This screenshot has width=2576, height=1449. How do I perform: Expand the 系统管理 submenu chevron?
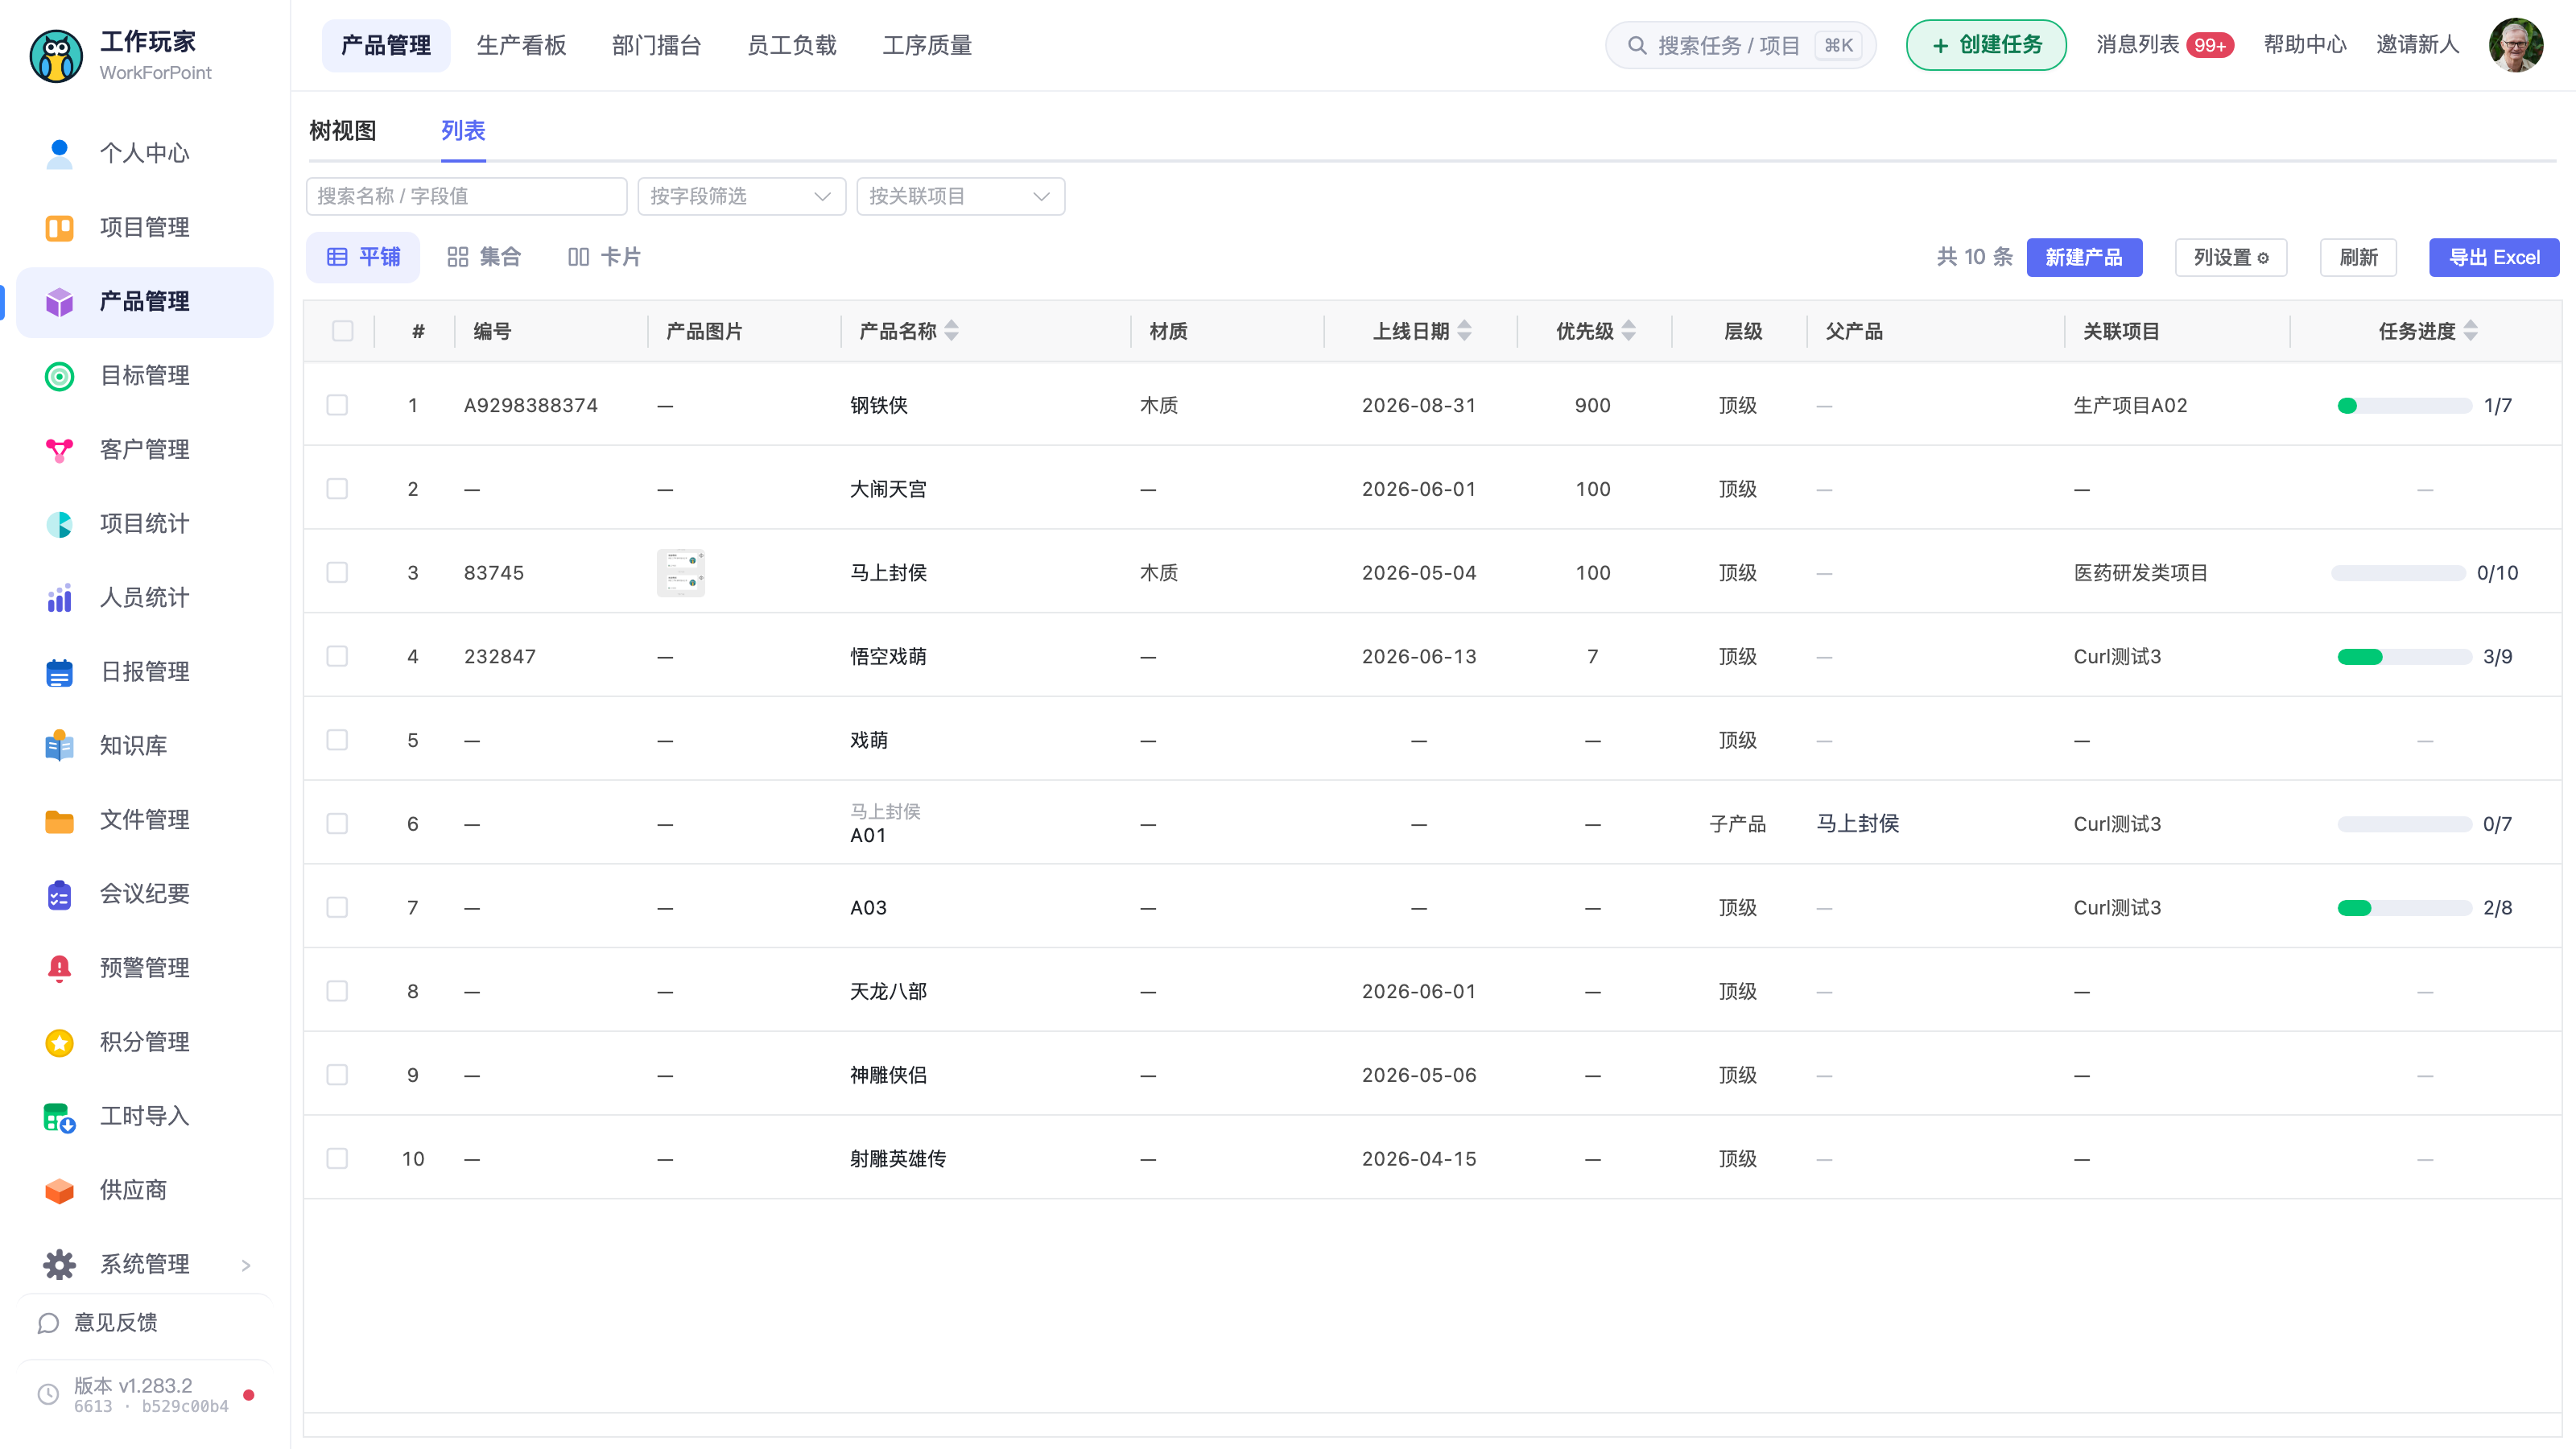(246, 1265)
